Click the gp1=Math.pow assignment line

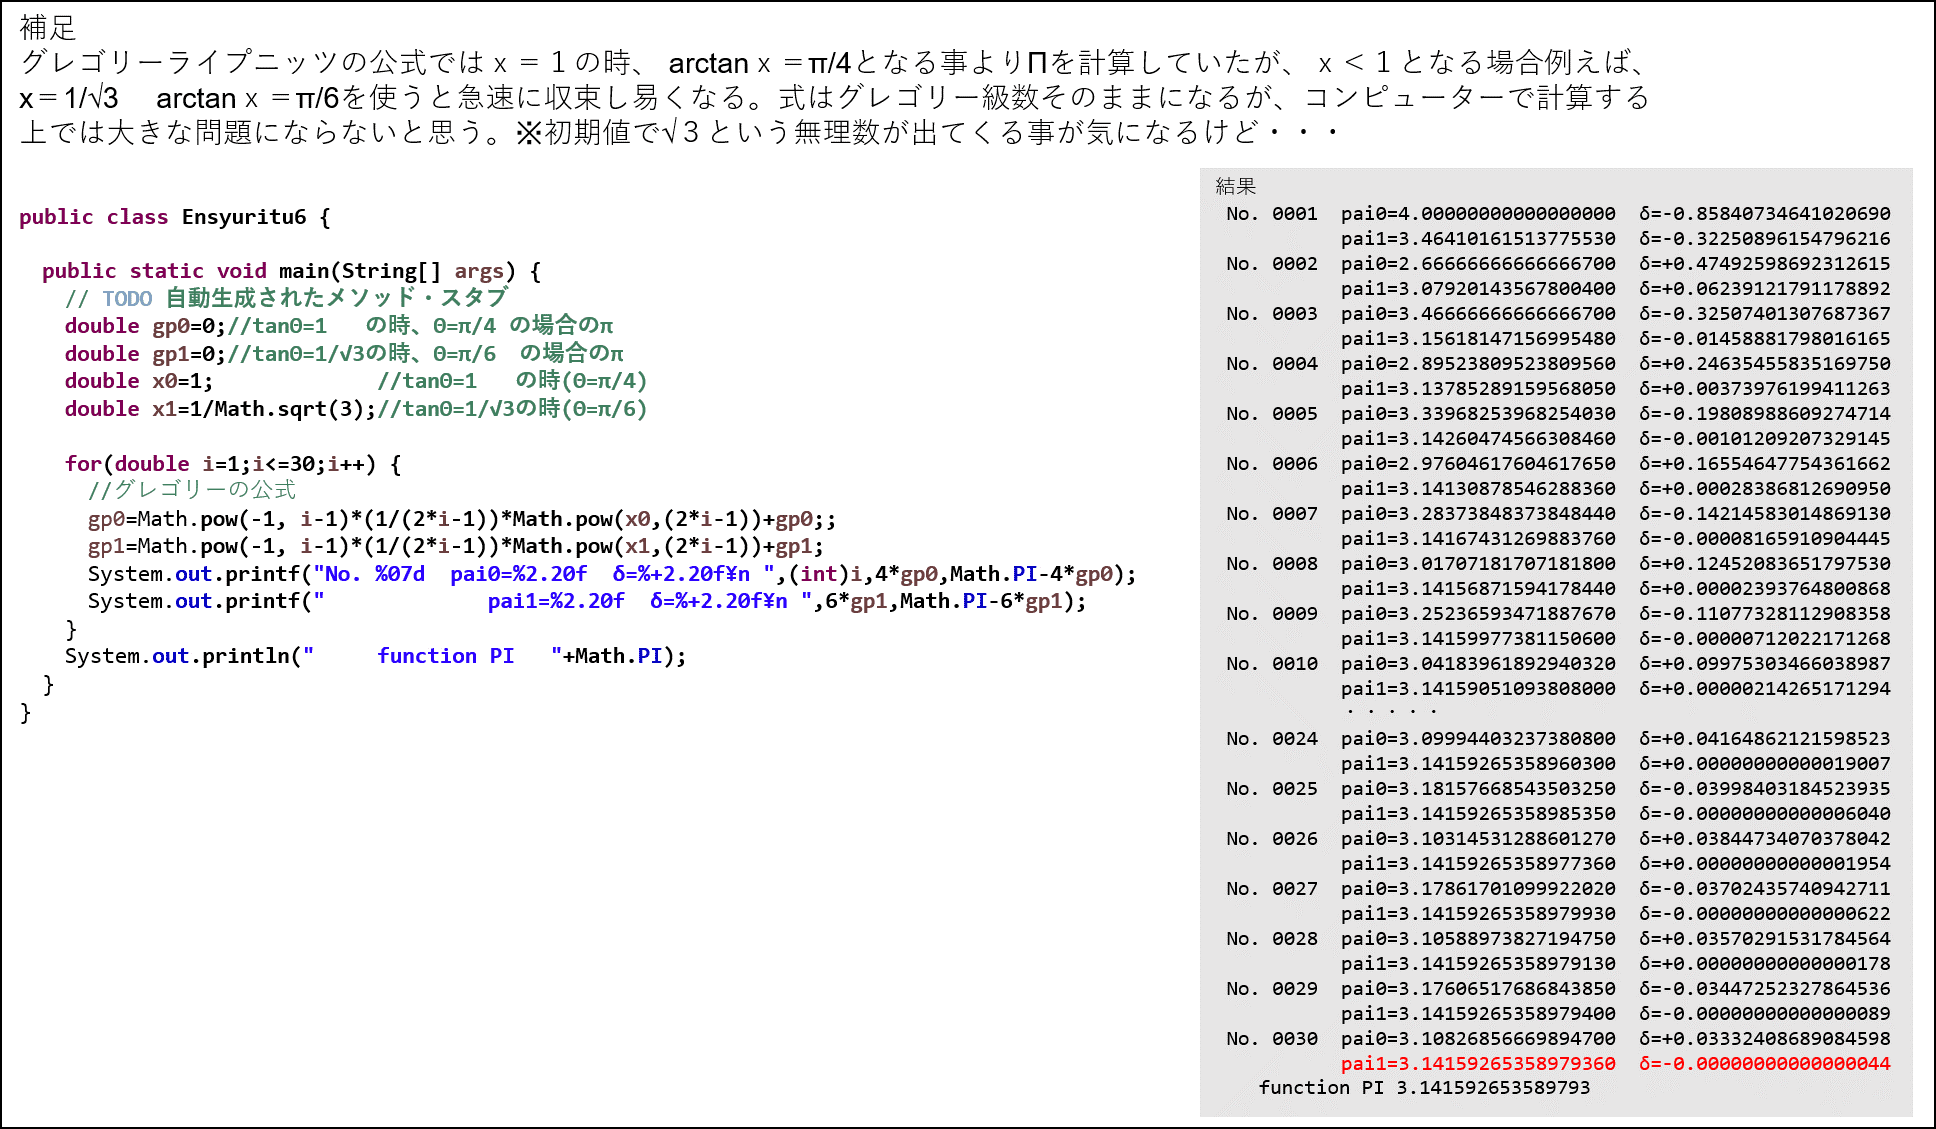pyautogui.click(x=455, y=546)
